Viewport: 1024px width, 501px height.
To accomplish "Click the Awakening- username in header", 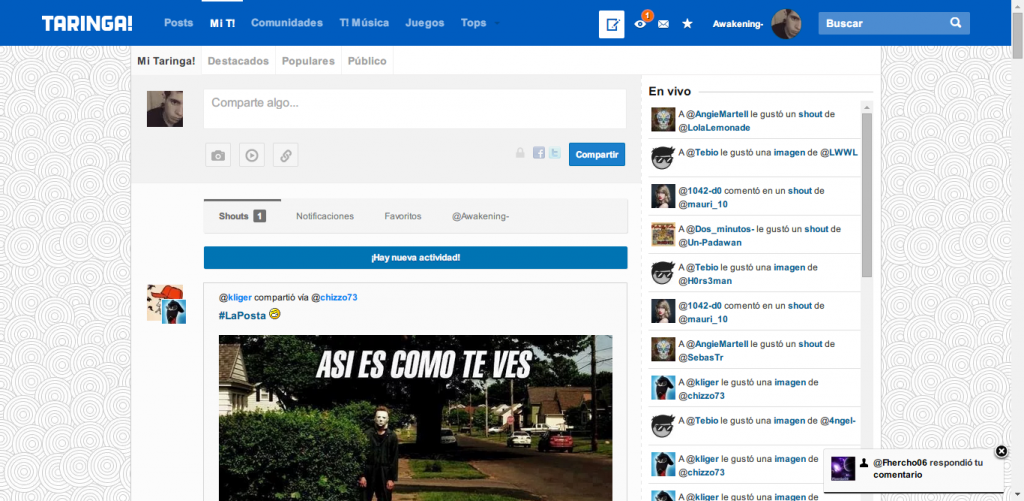I will (738, 24).
